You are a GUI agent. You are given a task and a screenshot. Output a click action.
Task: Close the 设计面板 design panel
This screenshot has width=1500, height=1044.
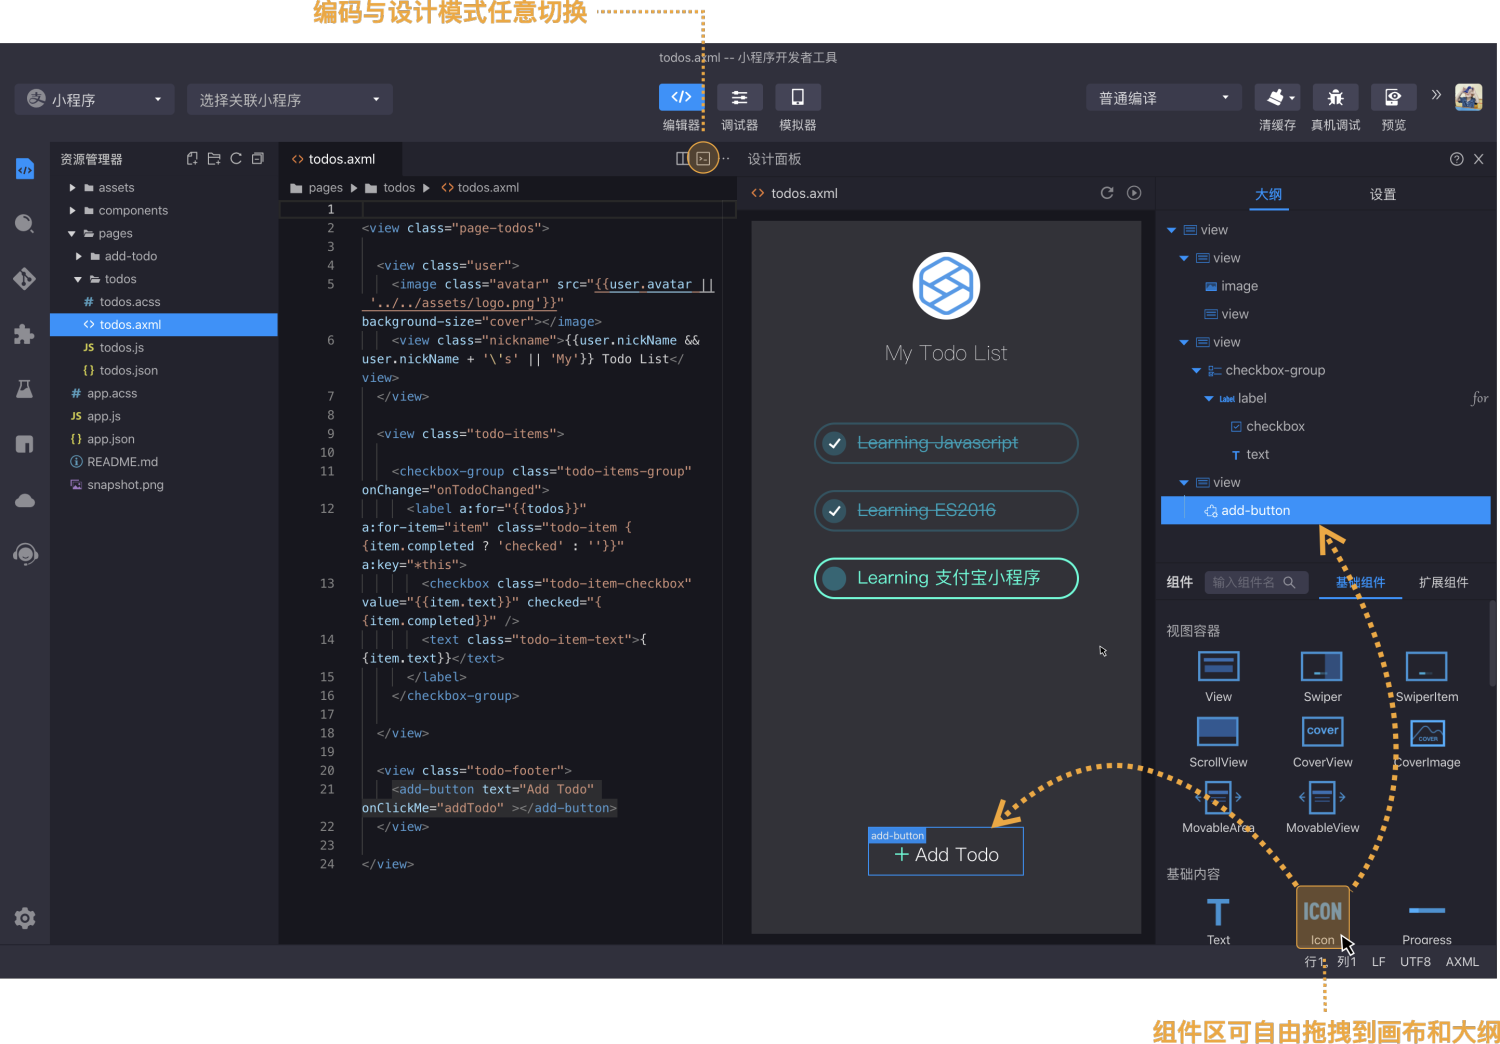pyautogui.click(x=1478, y=159)
